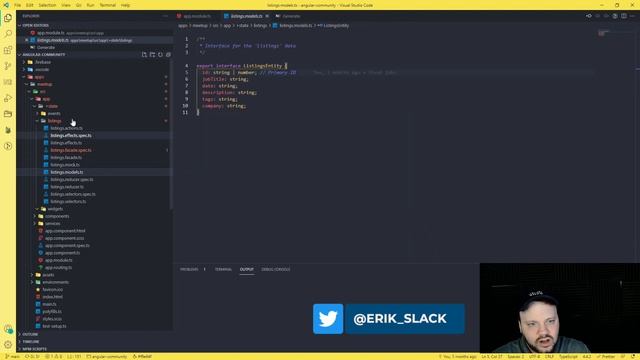Expand the services folder
This screenshot has height=360, width=640.
[x=53, y=224]
